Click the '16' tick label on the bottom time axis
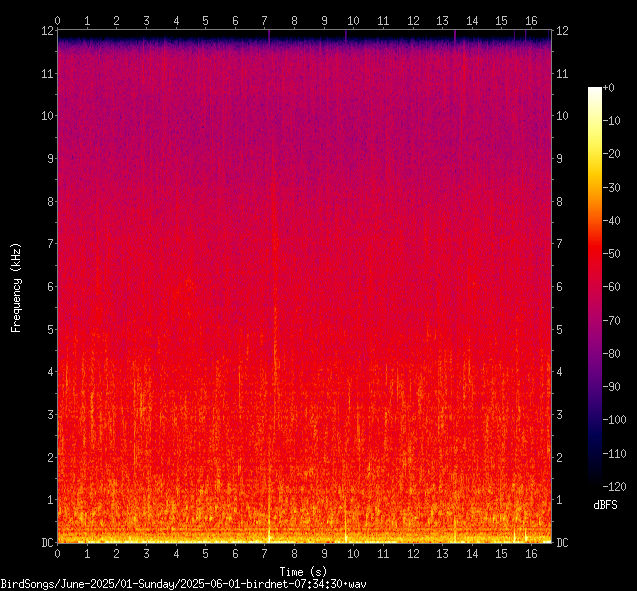The image size is (637, 591). pyautogui.click(x=531, y=554)
